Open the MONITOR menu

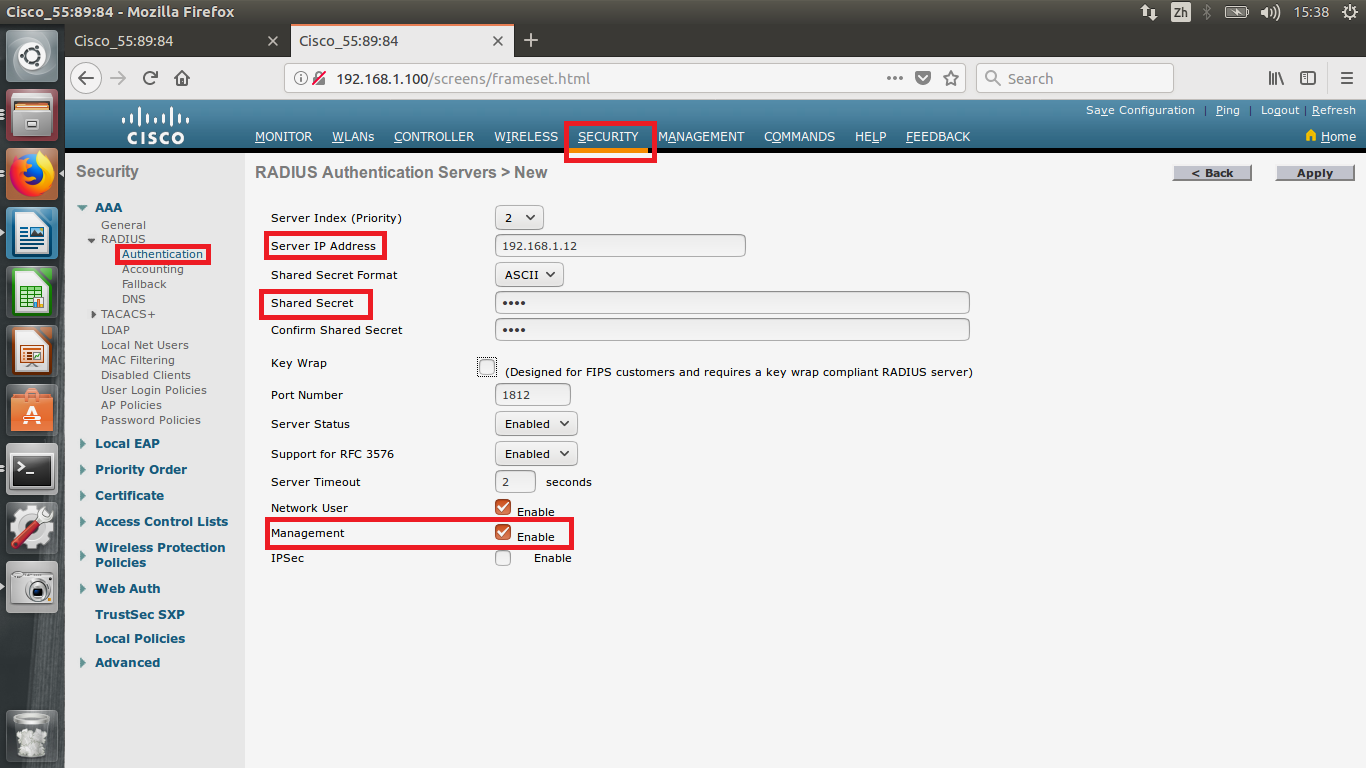[x=284, y=136]
